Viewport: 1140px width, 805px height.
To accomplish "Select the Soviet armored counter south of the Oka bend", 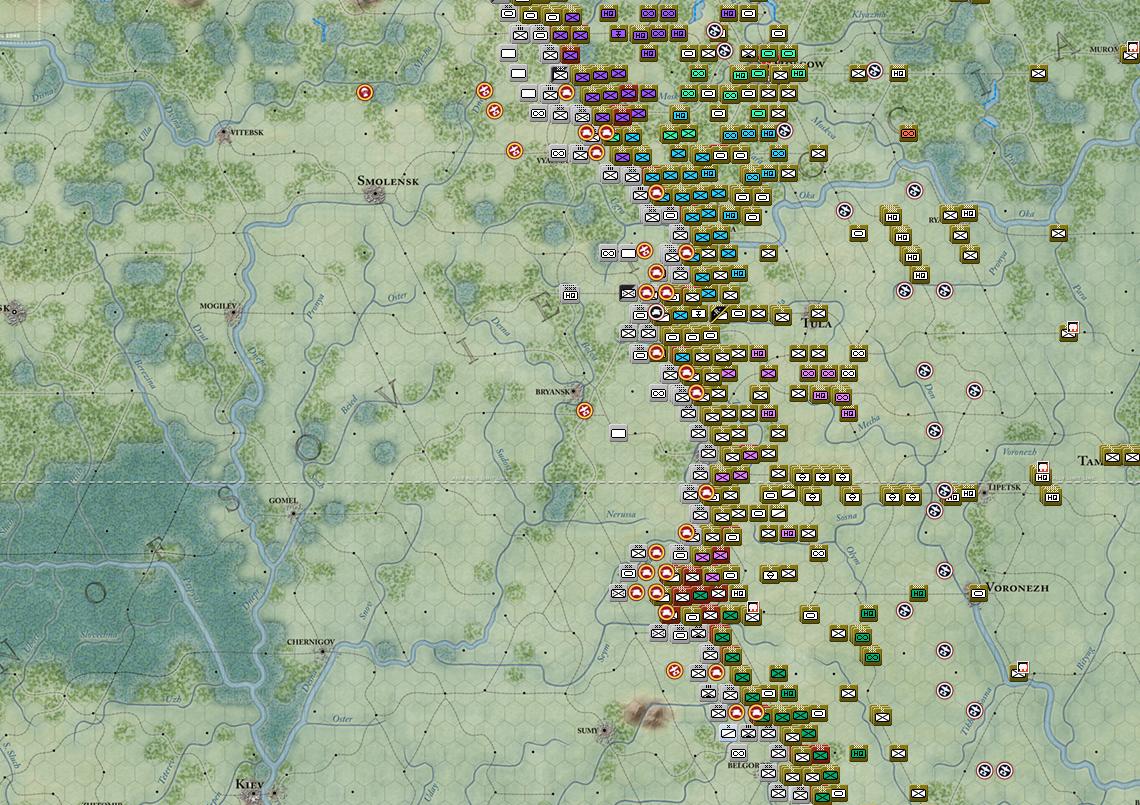I will pyautogui.click(x=859, y=233).
